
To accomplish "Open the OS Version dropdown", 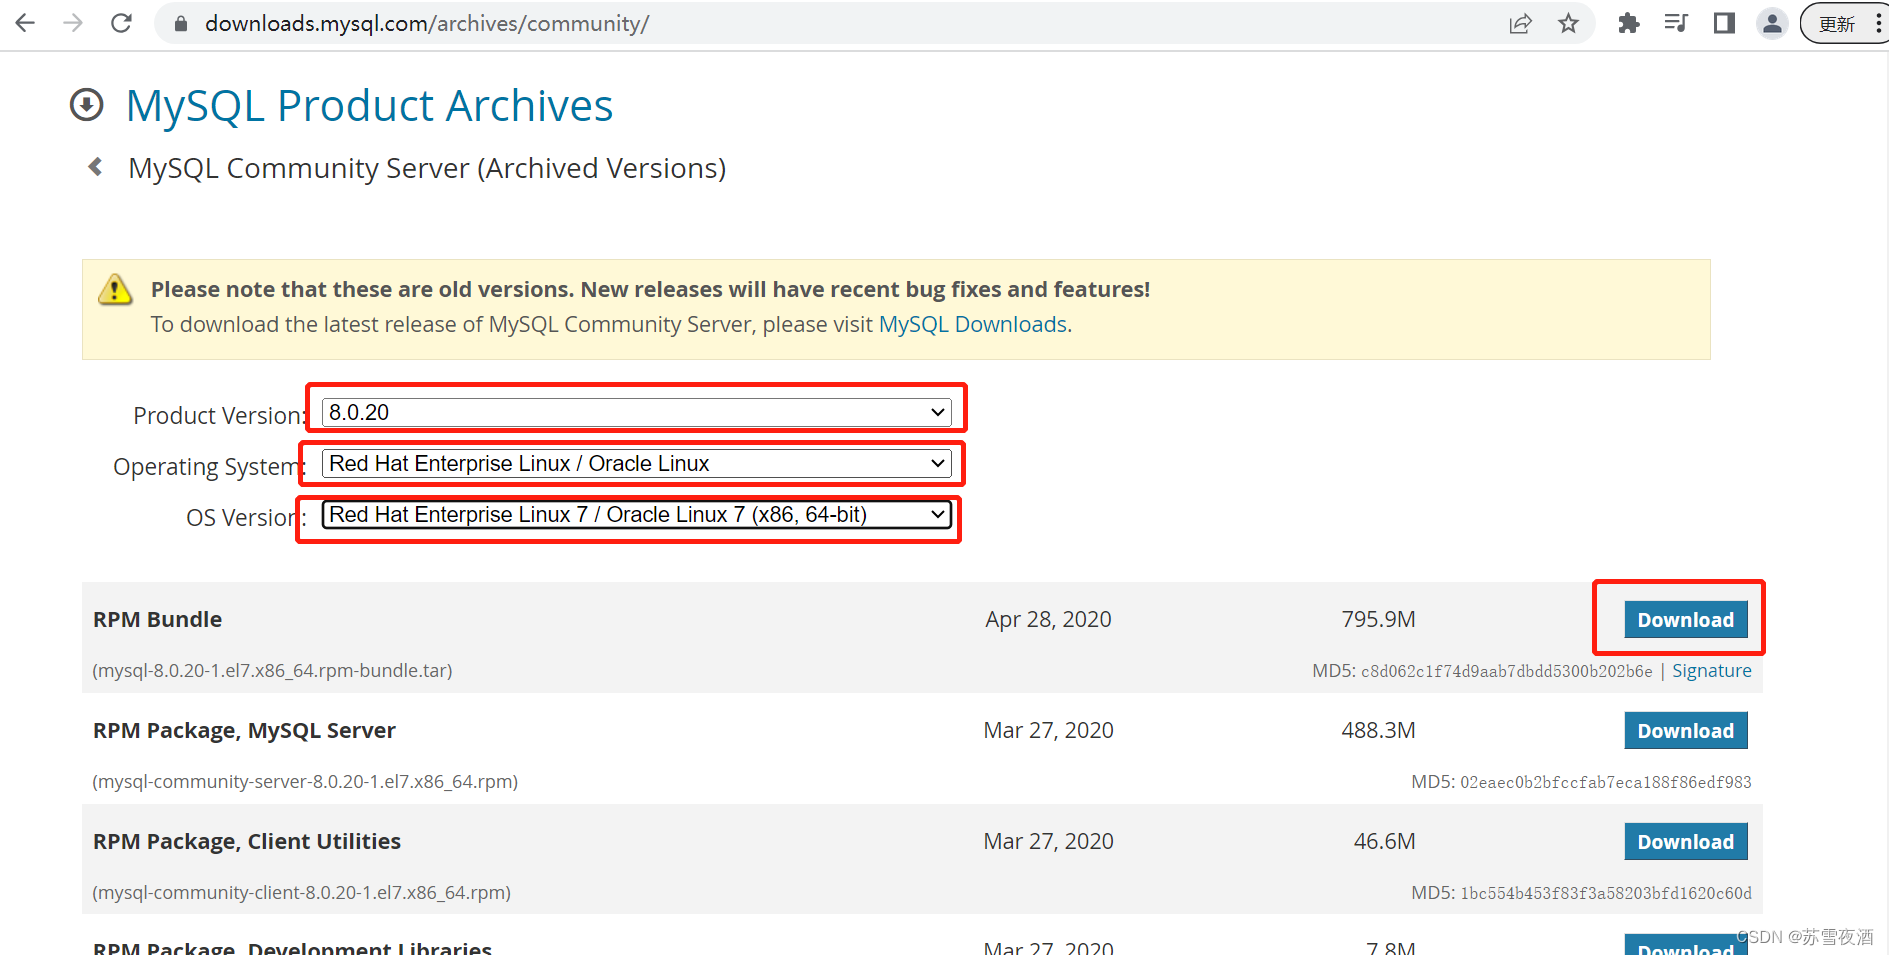I will 636,514.
